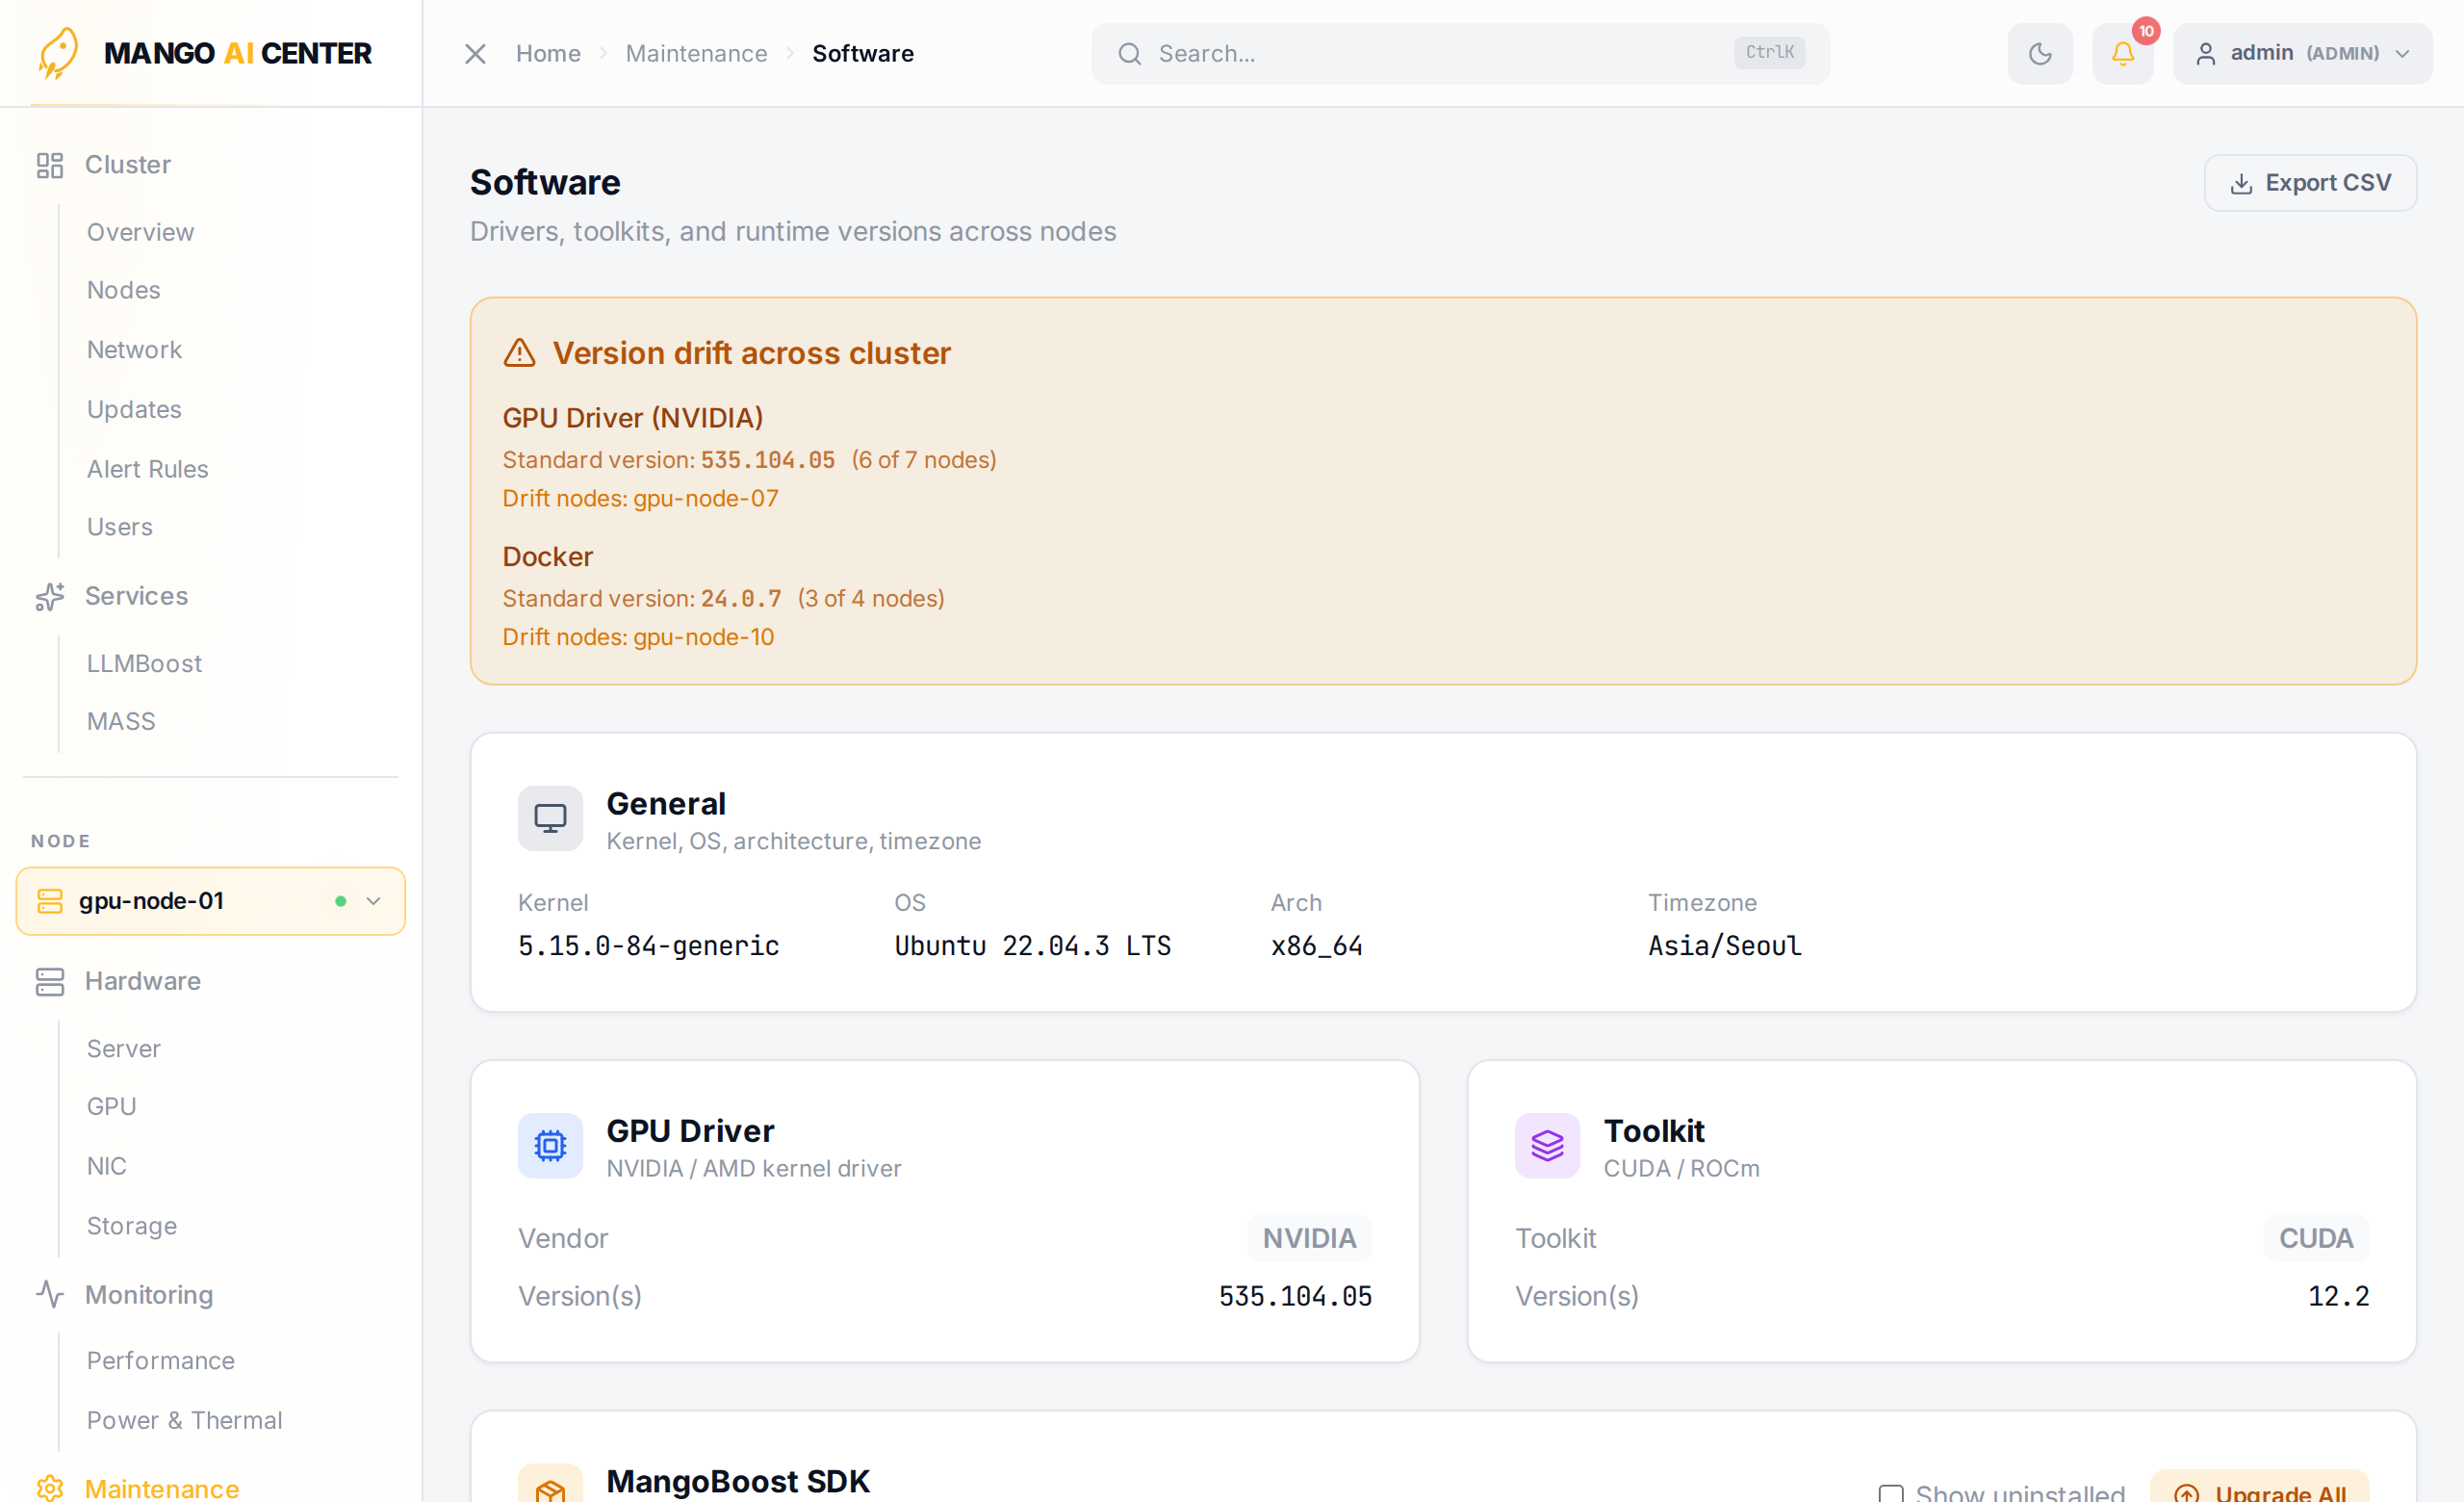
Task: Open the Alert Rules page
Action: tap(147, 469)
